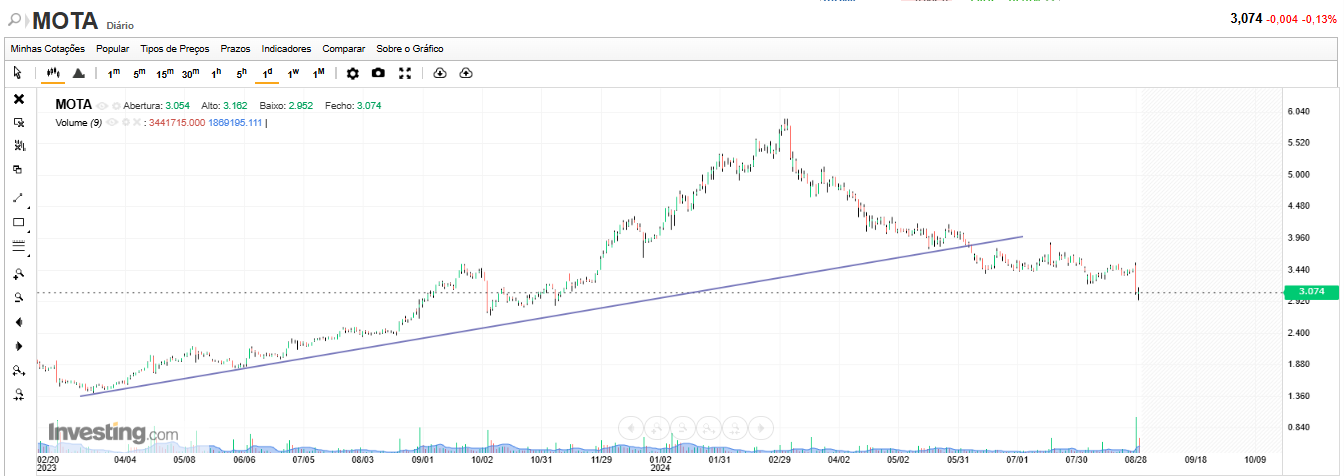The width and height of the screenshot is (1344, 476).
Task: Open the Prazos dropdown menu
Action: [235, 48]
